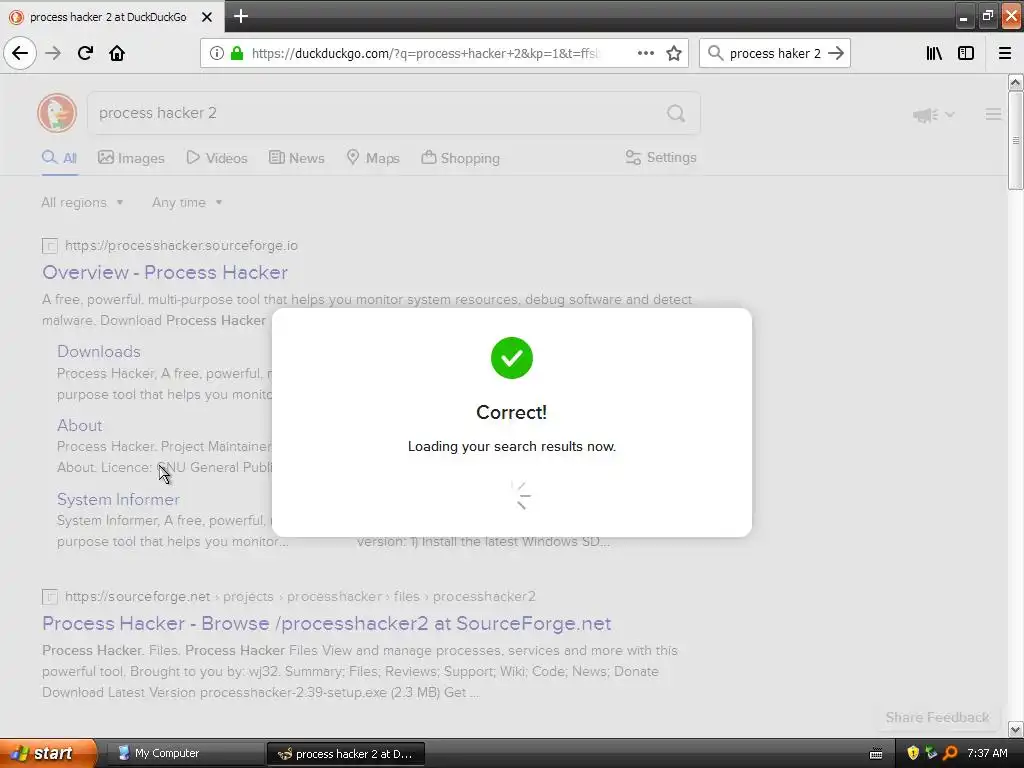The height and width of the screenshot is (768, 1024).
Task: Go back to the previous page
Action: [20, 53]
